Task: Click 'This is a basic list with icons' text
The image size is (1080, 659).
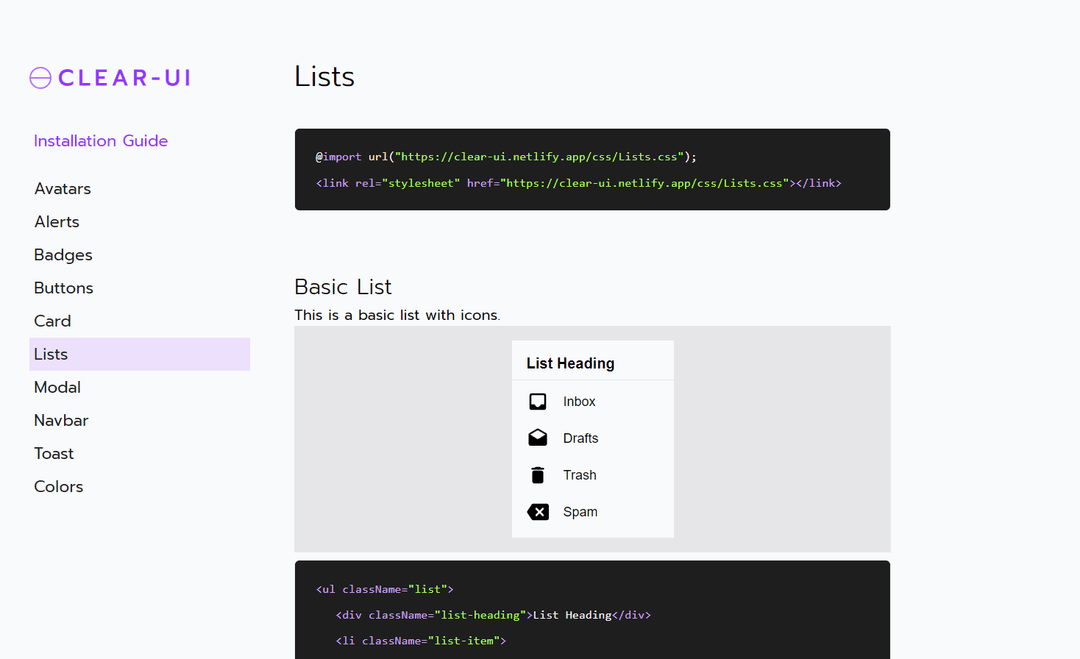Action: (x=397, y=315)
